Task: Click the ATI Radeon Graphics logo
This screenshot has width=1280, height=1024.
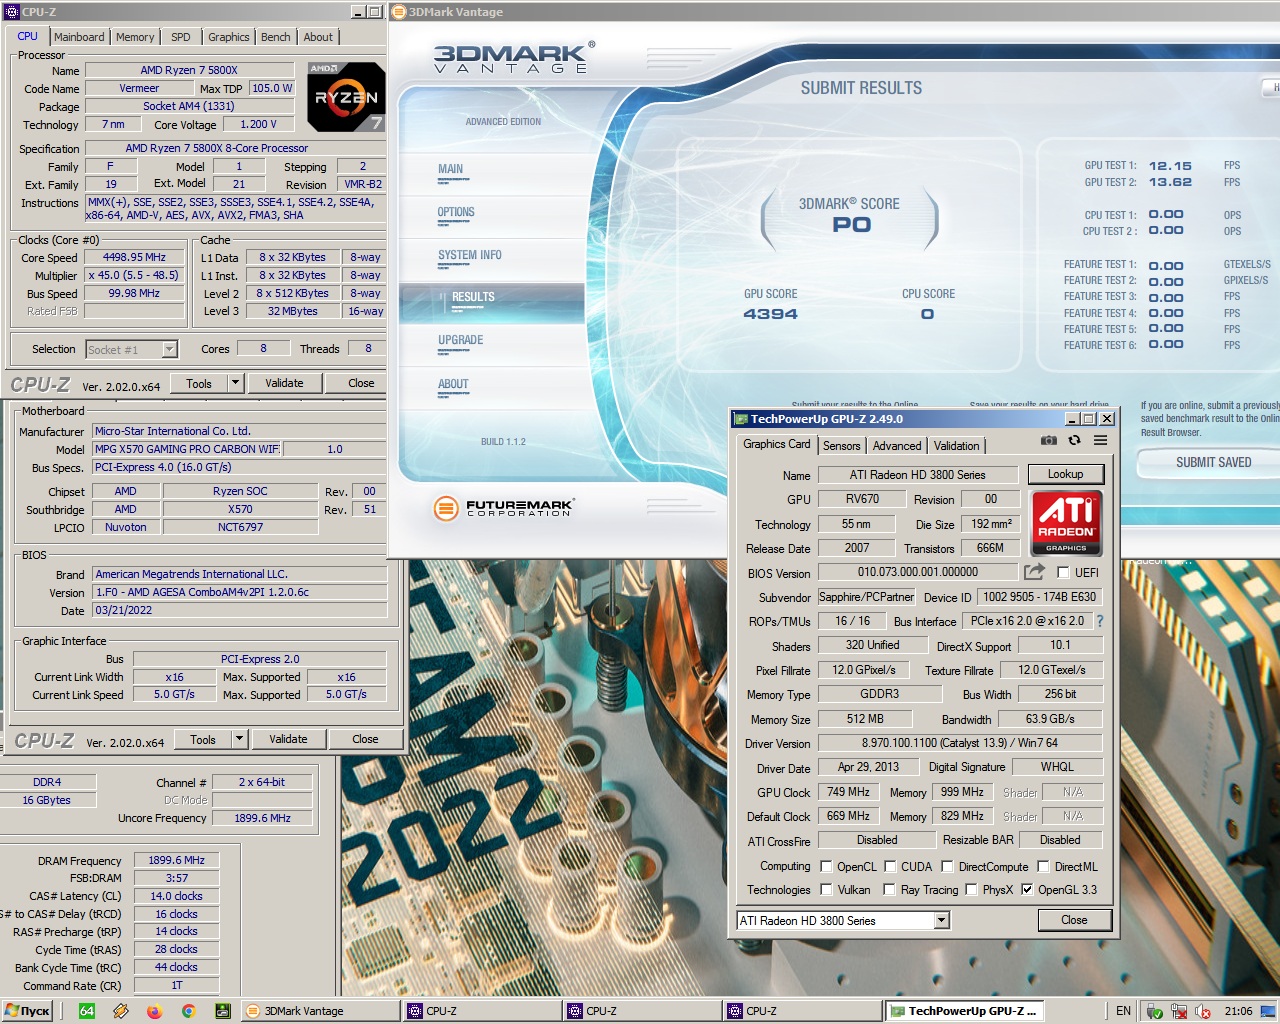Action: (1066, 522)
